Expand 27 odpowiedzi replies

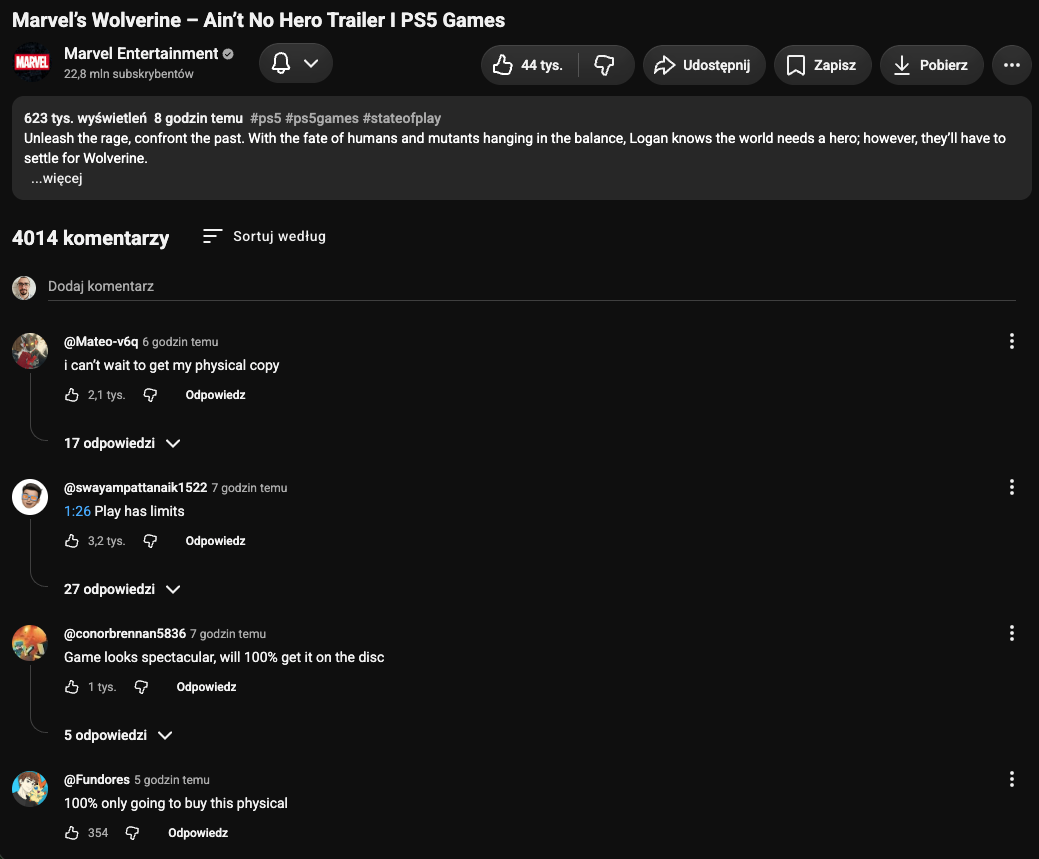(x=122, y=589)
